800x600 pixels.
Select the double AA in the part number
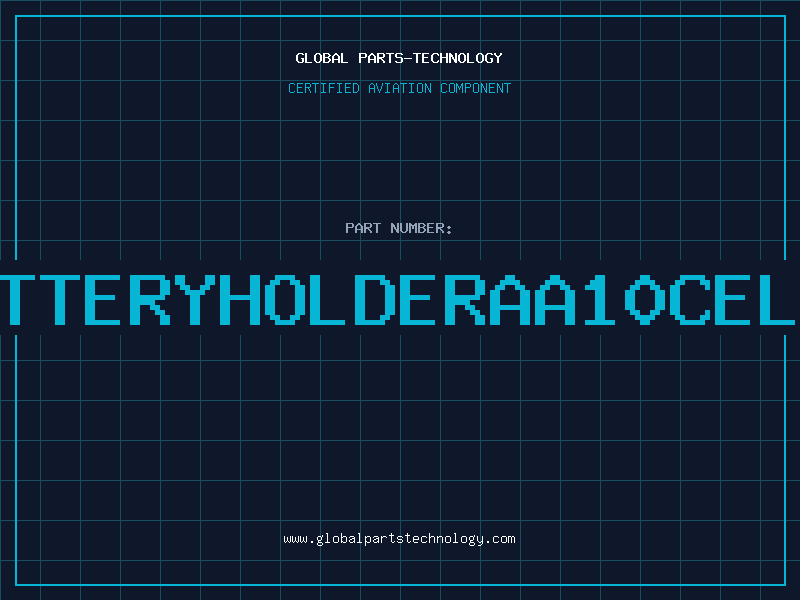(530, 297)
